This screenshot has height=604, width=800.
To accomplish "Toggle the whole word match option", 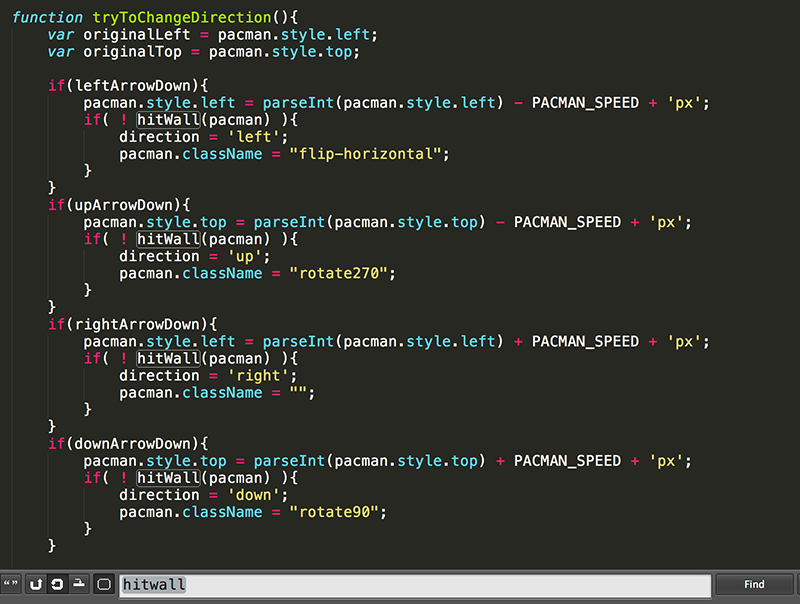I will pyautogui.click(x=10, y=584).
